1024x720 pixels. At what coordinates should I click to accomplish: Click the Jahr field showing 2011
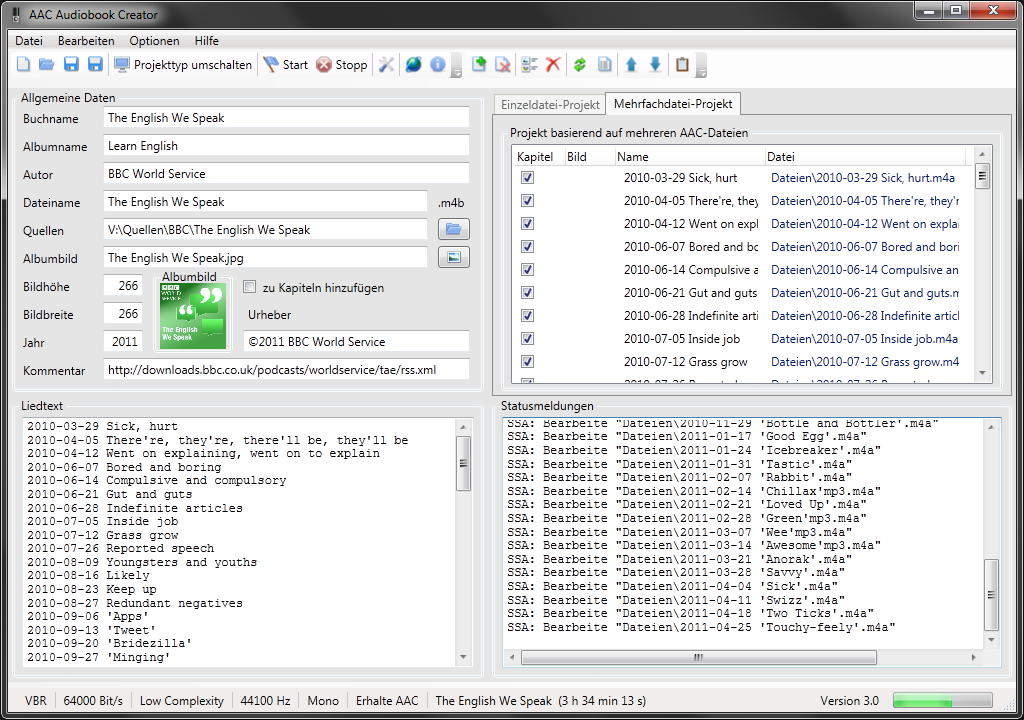tap(123, 342)
